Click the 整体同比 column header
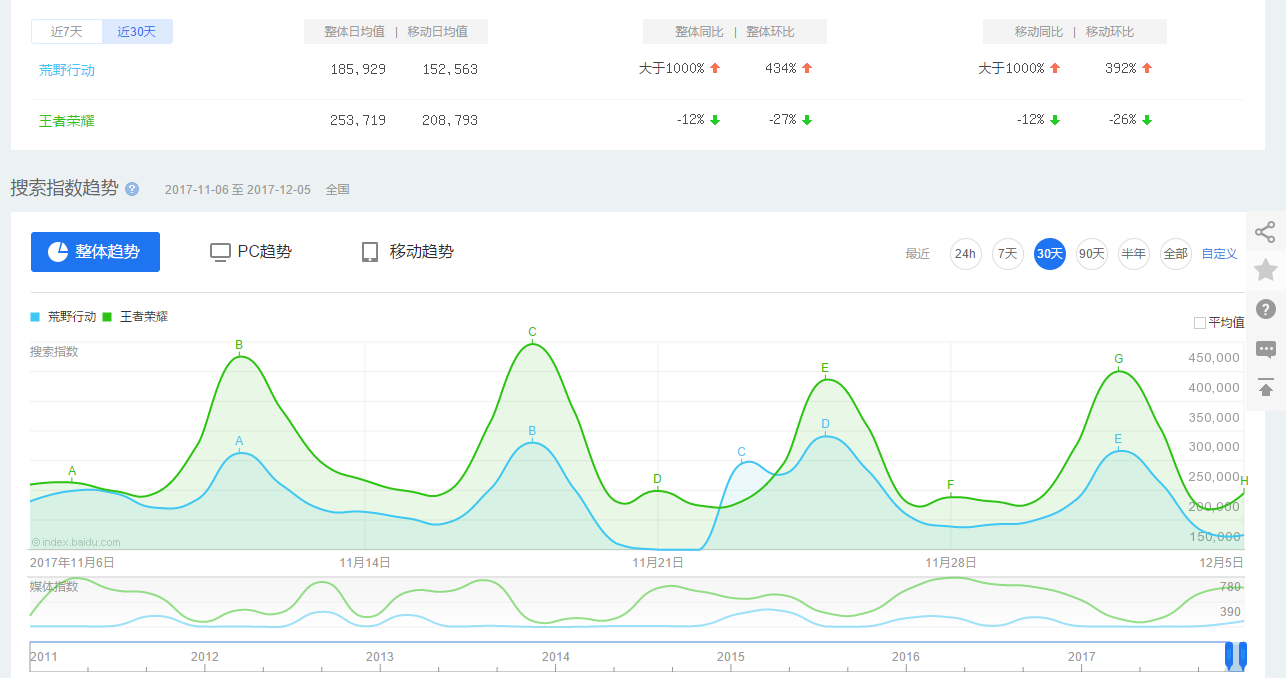1286x678 pixels. [x=699, y=32]
